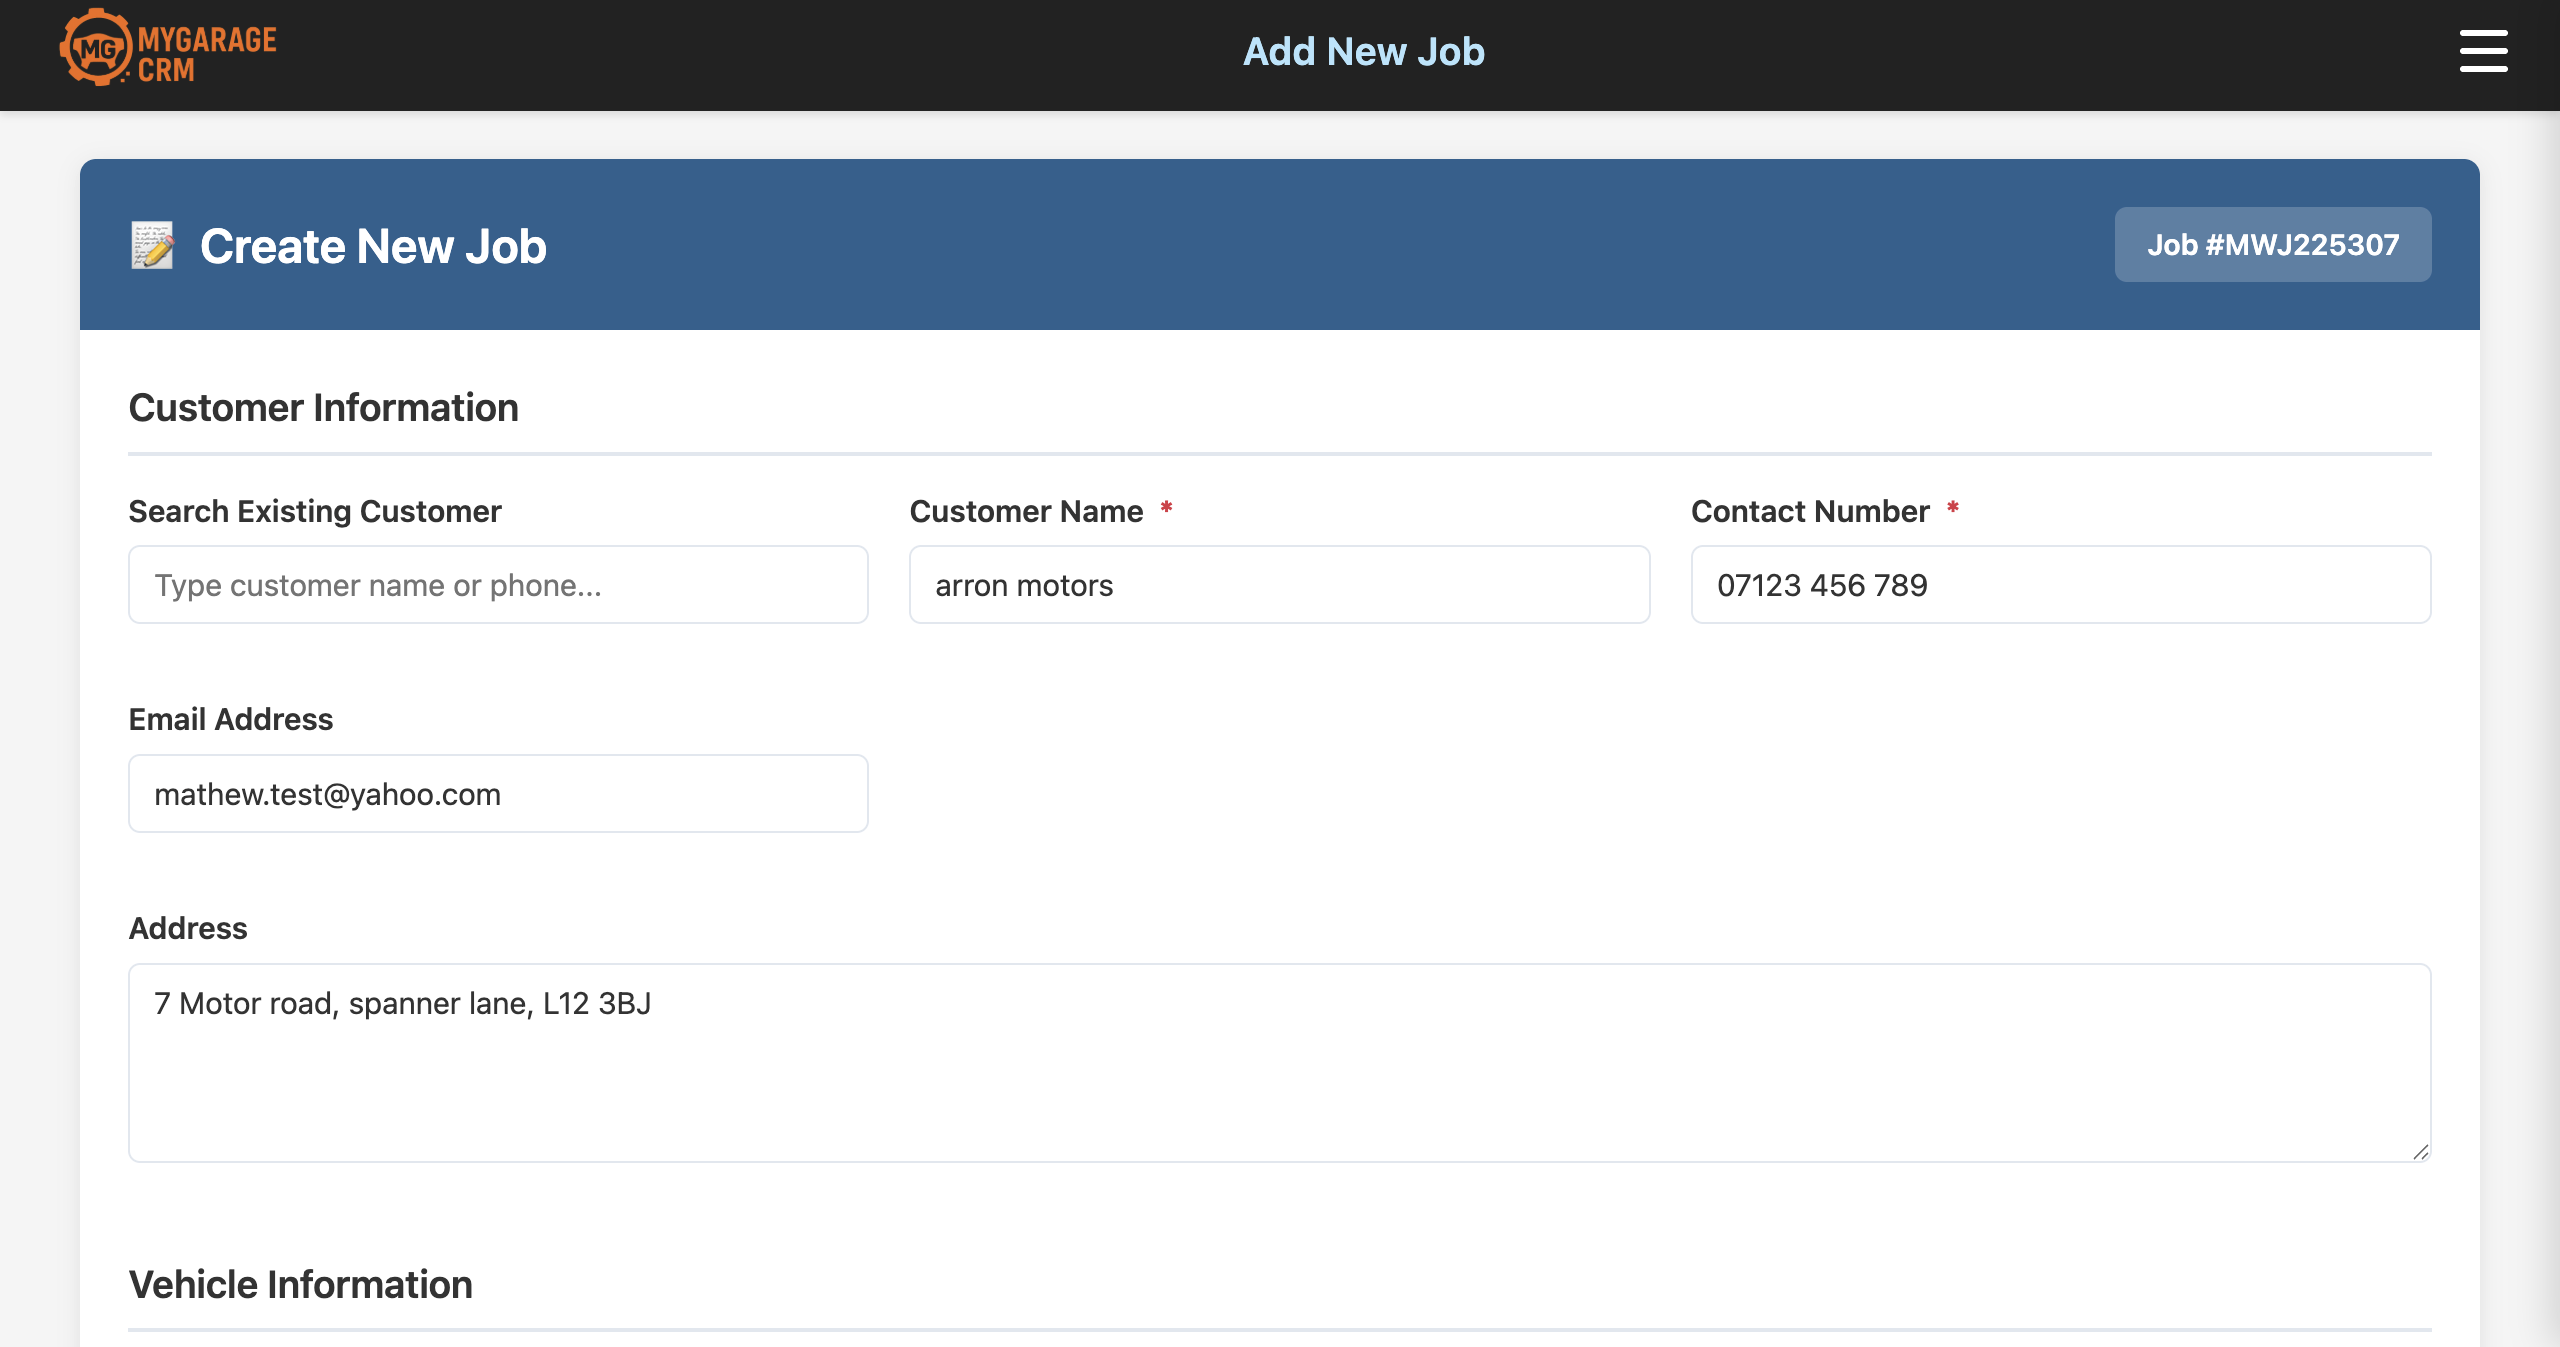The height and width of the screenshot is (1347, 2560).
Task: Click the MG gear emblem in logo
Action: pos(97,47)
